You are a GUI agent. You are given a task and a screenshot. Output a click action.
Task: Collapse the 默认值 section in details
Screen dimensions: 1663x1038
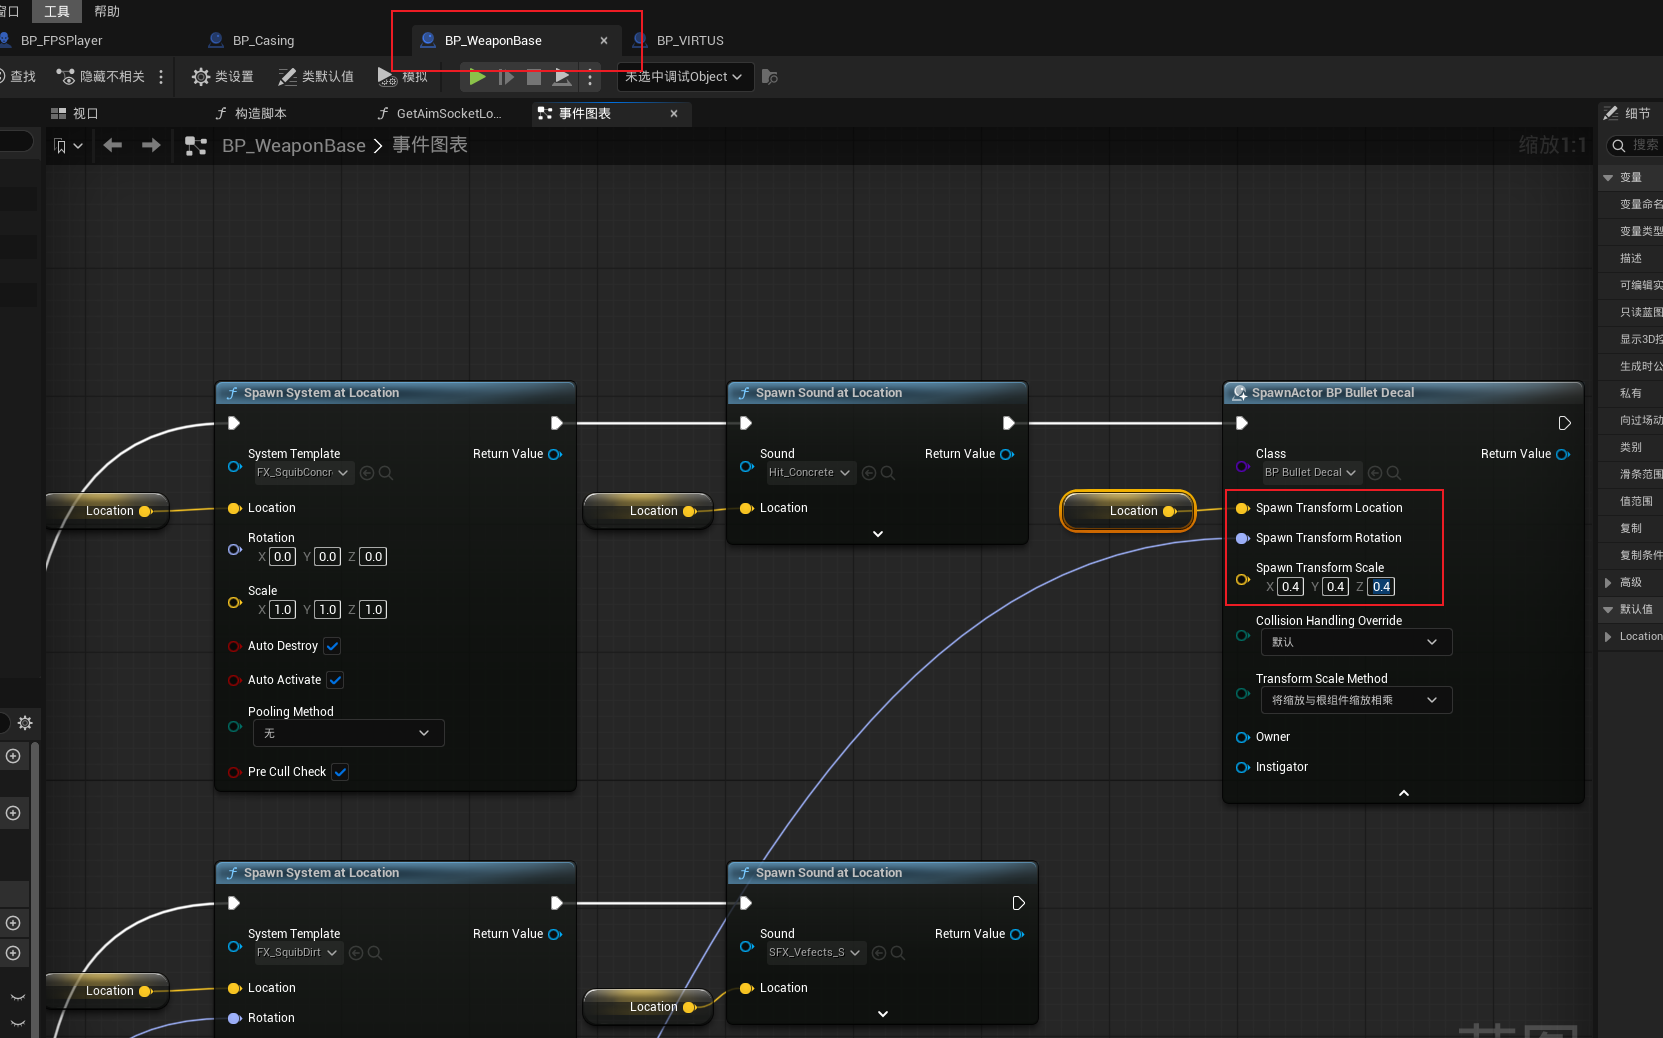tap(1608, 610)
